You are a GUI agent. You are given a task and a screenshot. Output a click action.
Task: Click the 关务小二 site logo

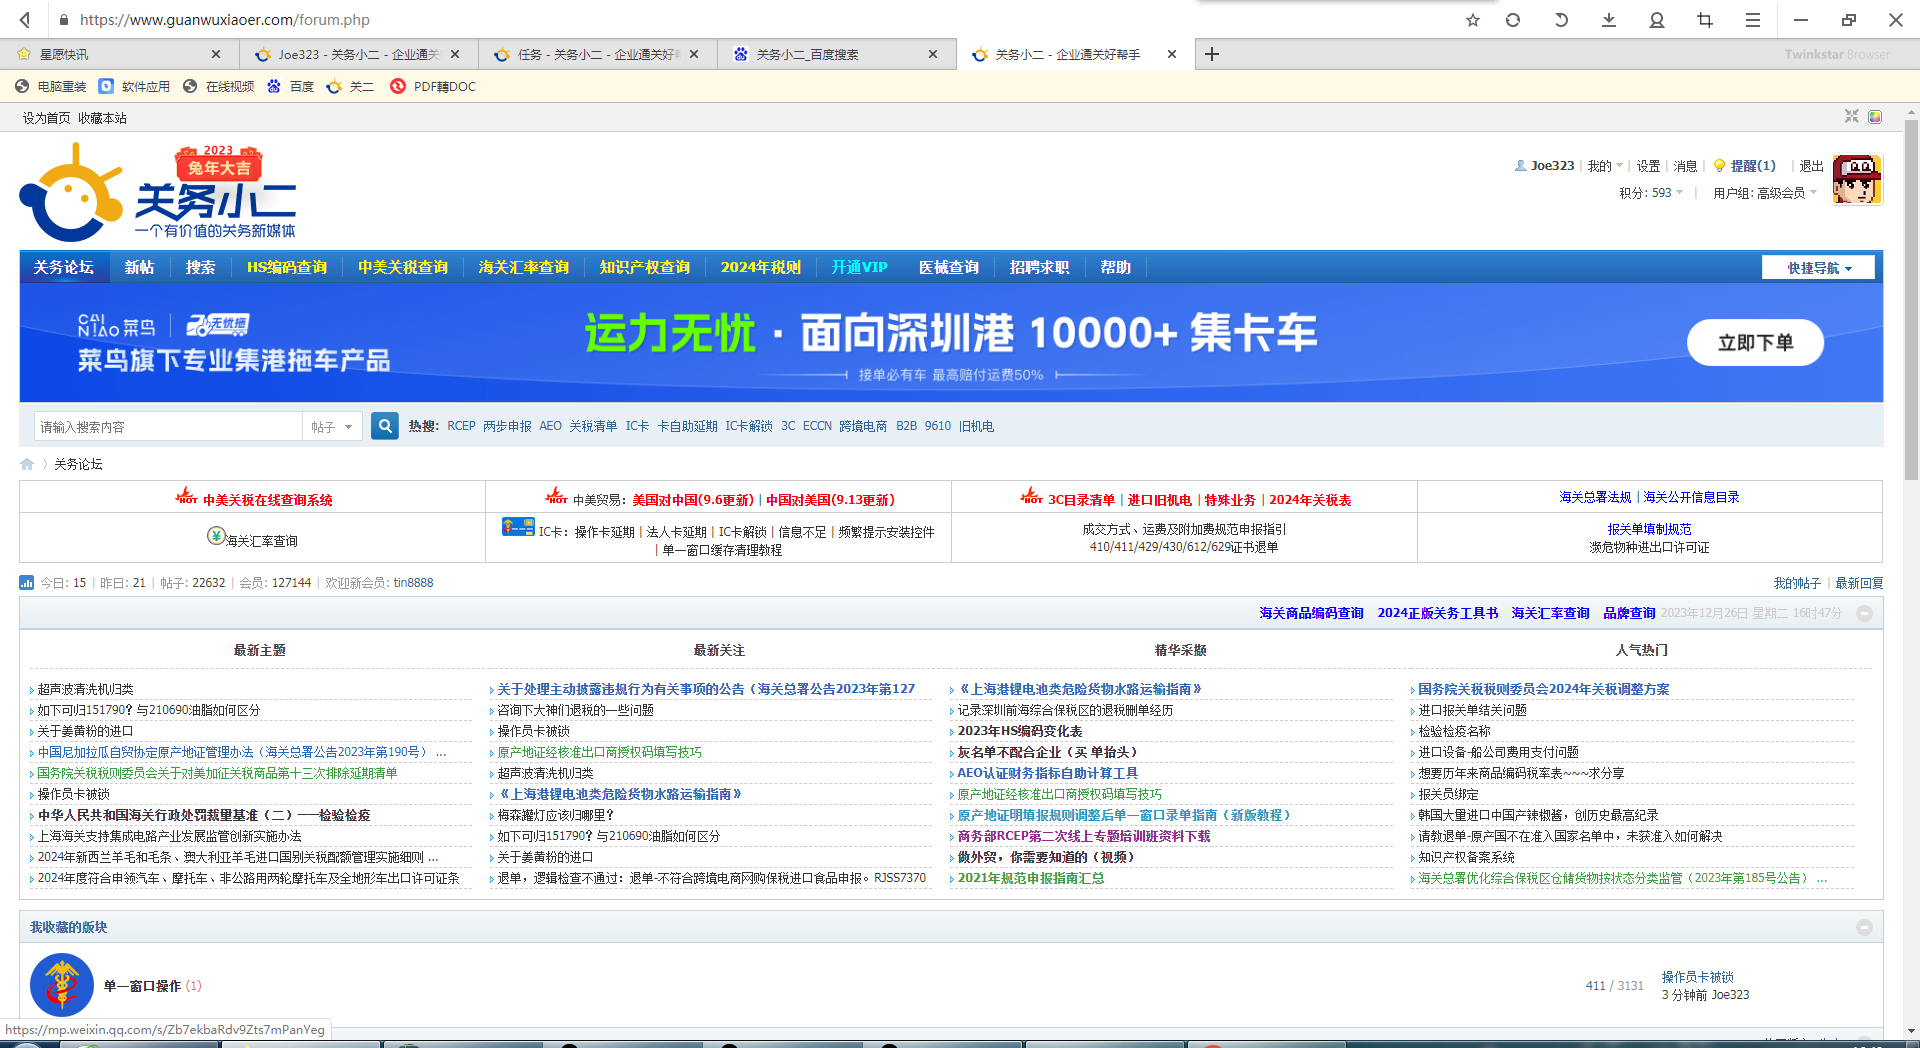pos(158,193)
